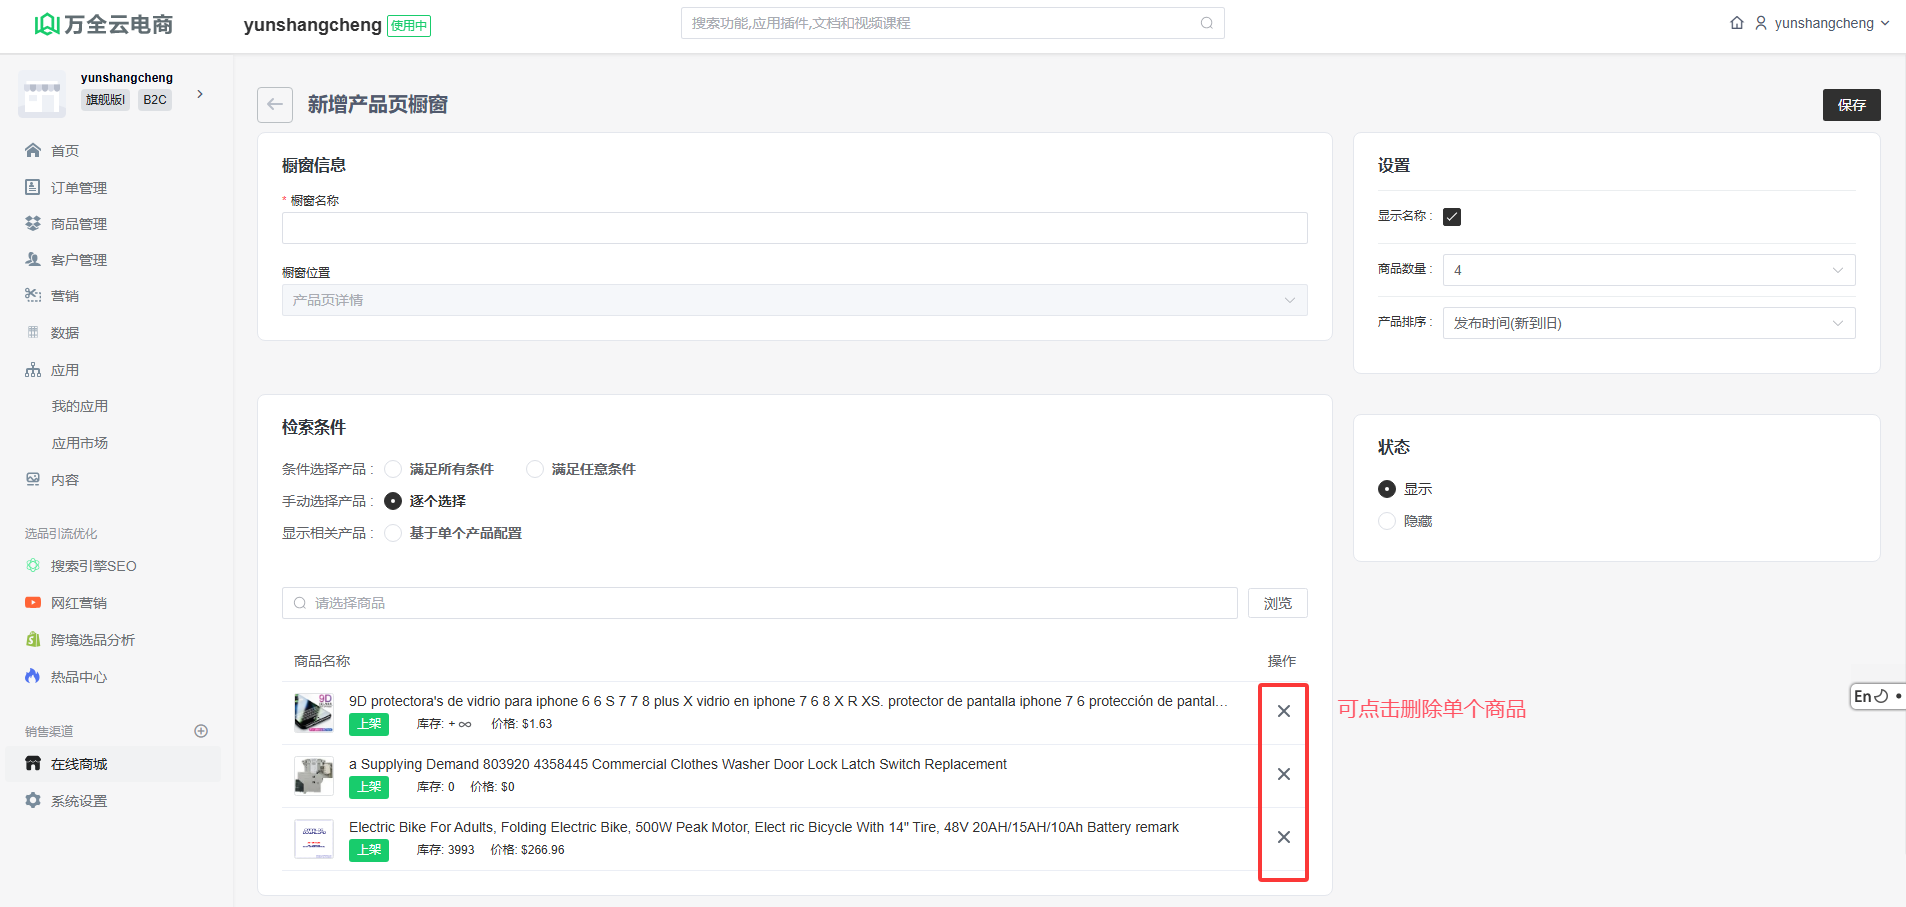Click the home icon in the top bar

coord(1737,23)
